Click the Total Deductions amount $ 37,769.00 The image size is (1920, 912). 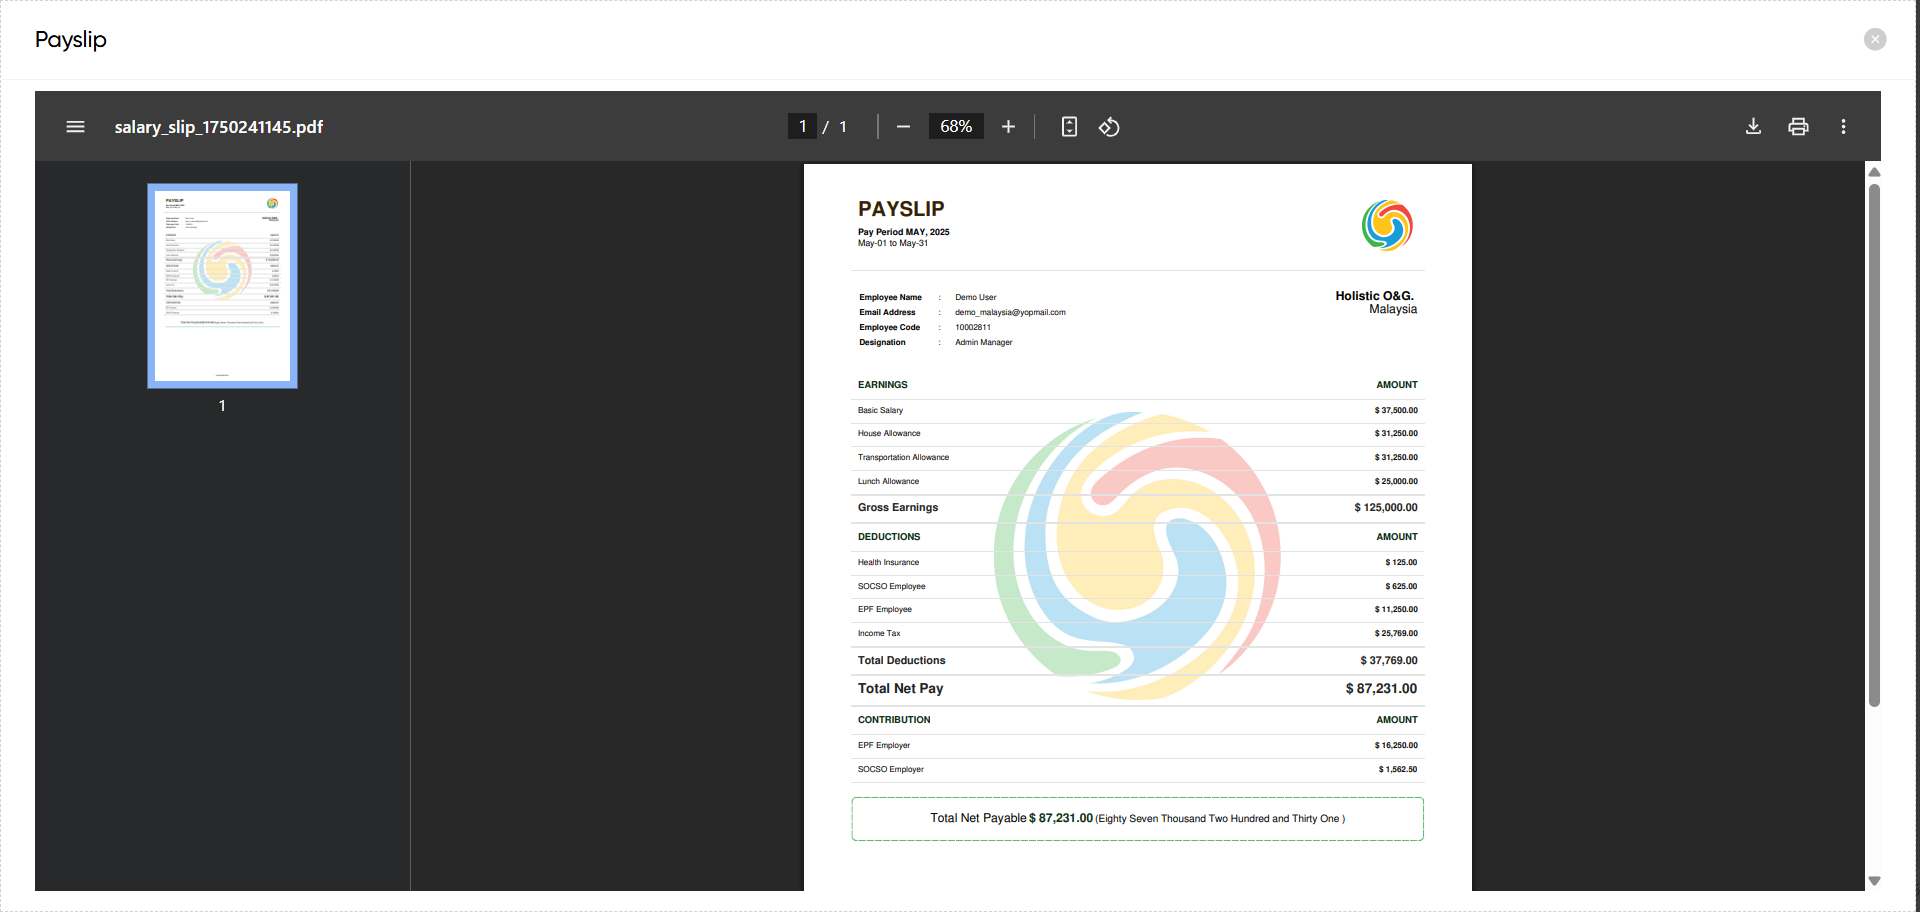tap(1389, 660)
